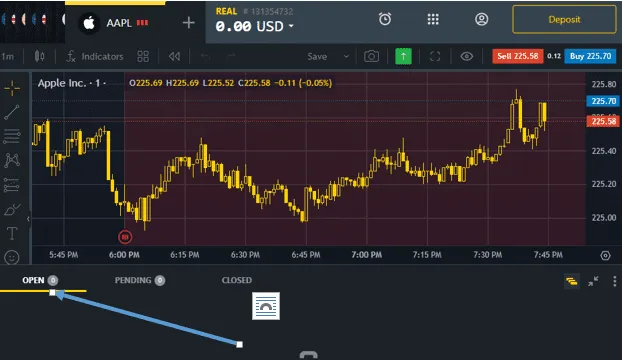Click the 225.58 red price label

603,121
